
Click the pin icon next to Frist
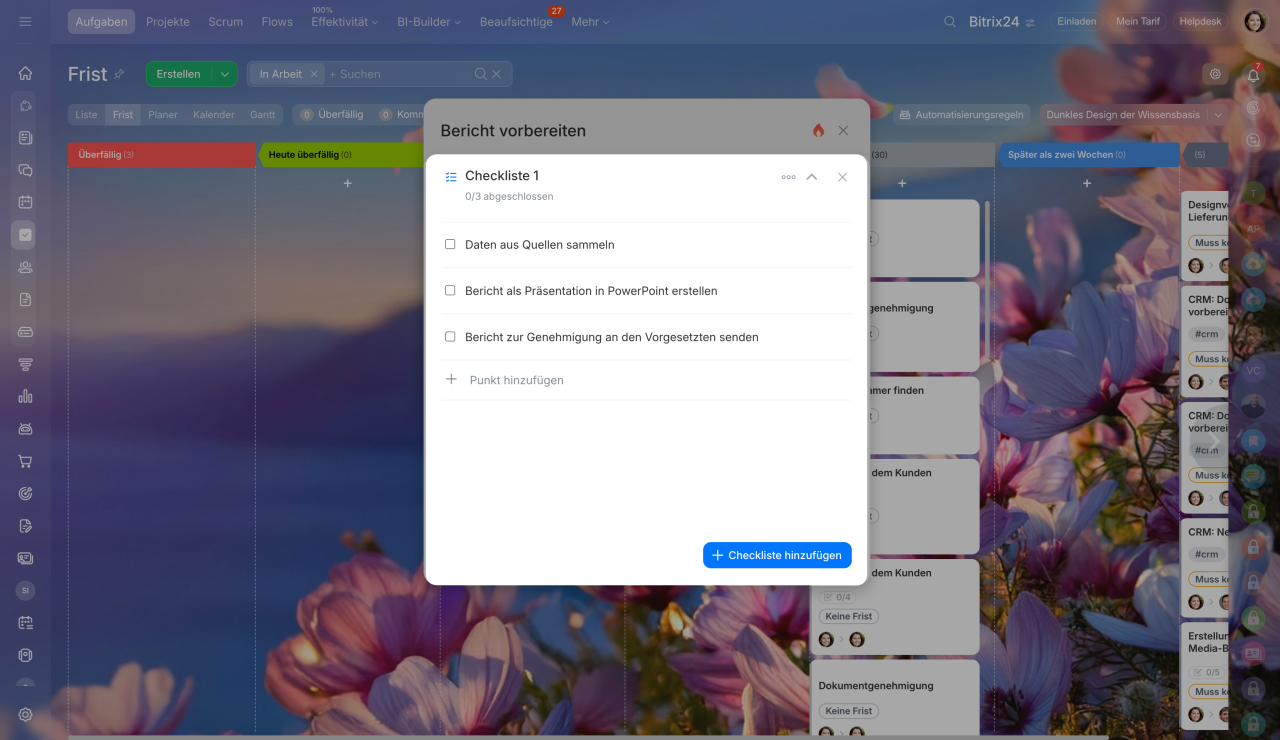[x=119, y=74]
